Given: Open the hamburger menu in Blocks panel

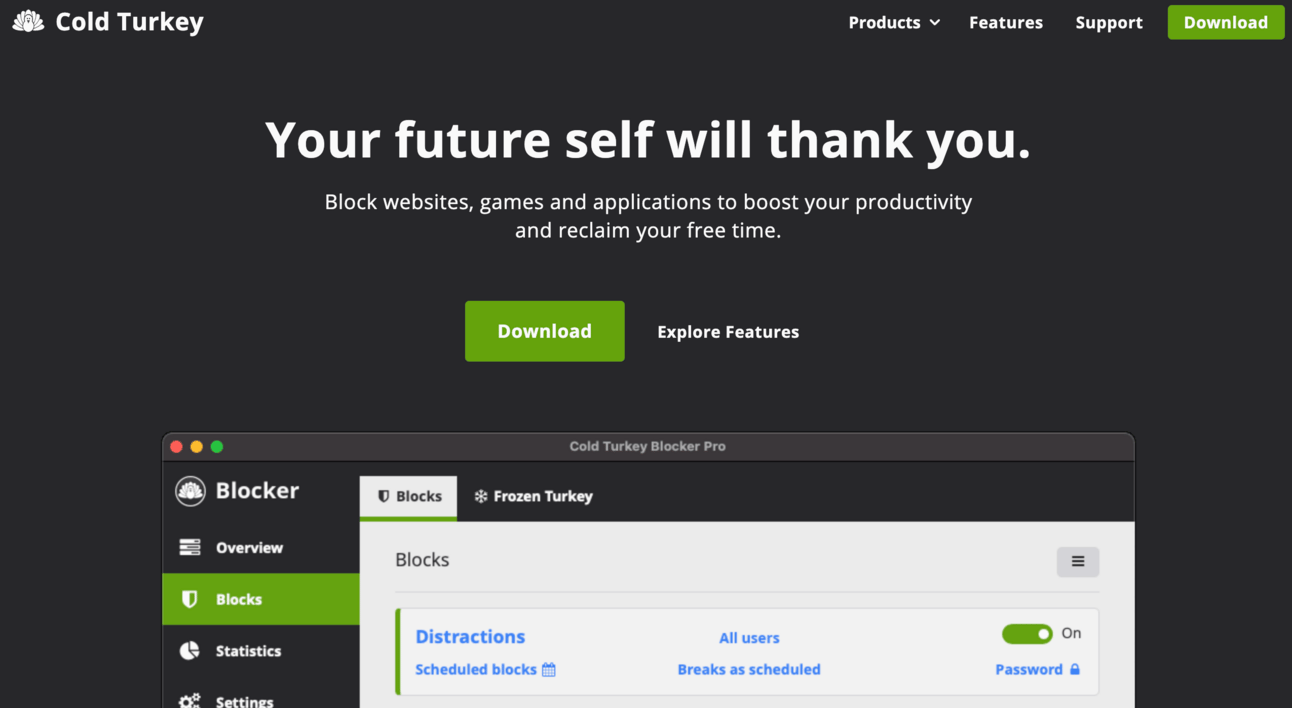Looking at the screenshot, I should point(1078,562).
